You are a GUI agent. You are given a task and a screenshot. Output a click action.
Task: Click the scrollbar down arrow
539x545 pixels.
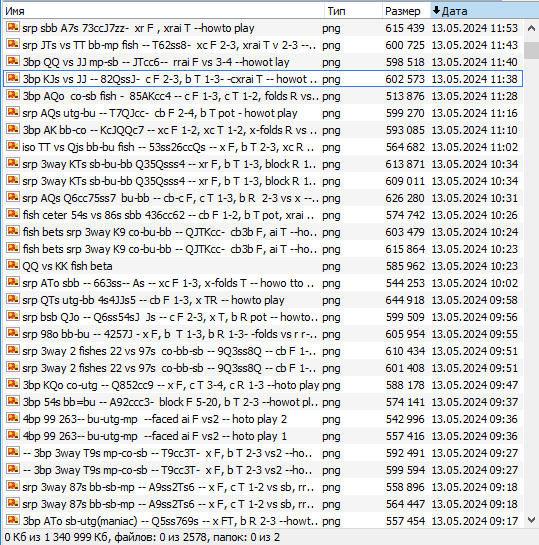(531, 520)
